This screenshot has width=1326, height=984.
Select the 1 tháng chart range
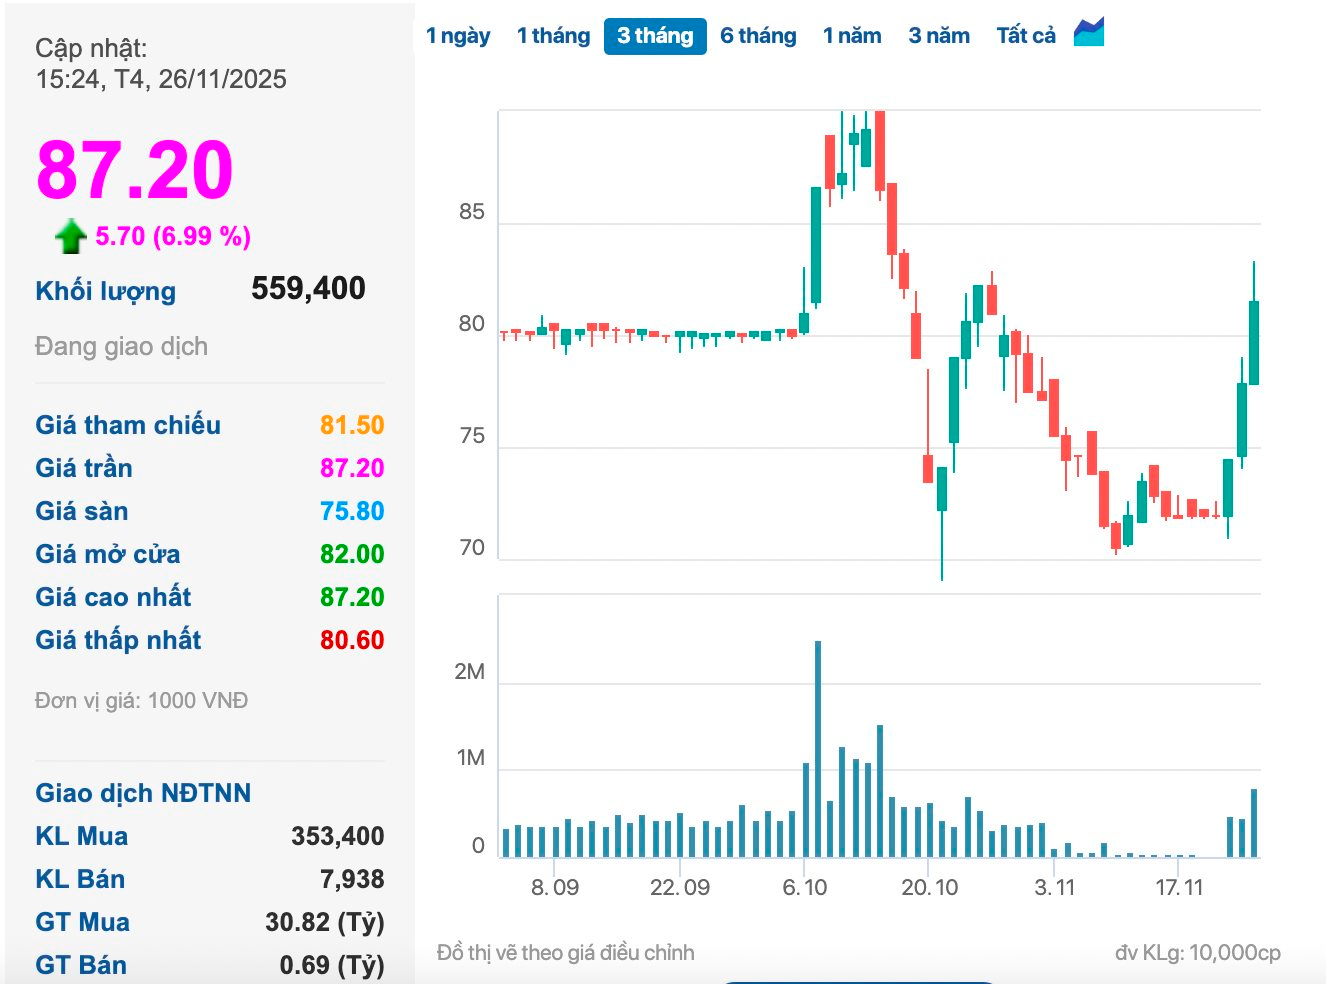(x=553, y=36)
